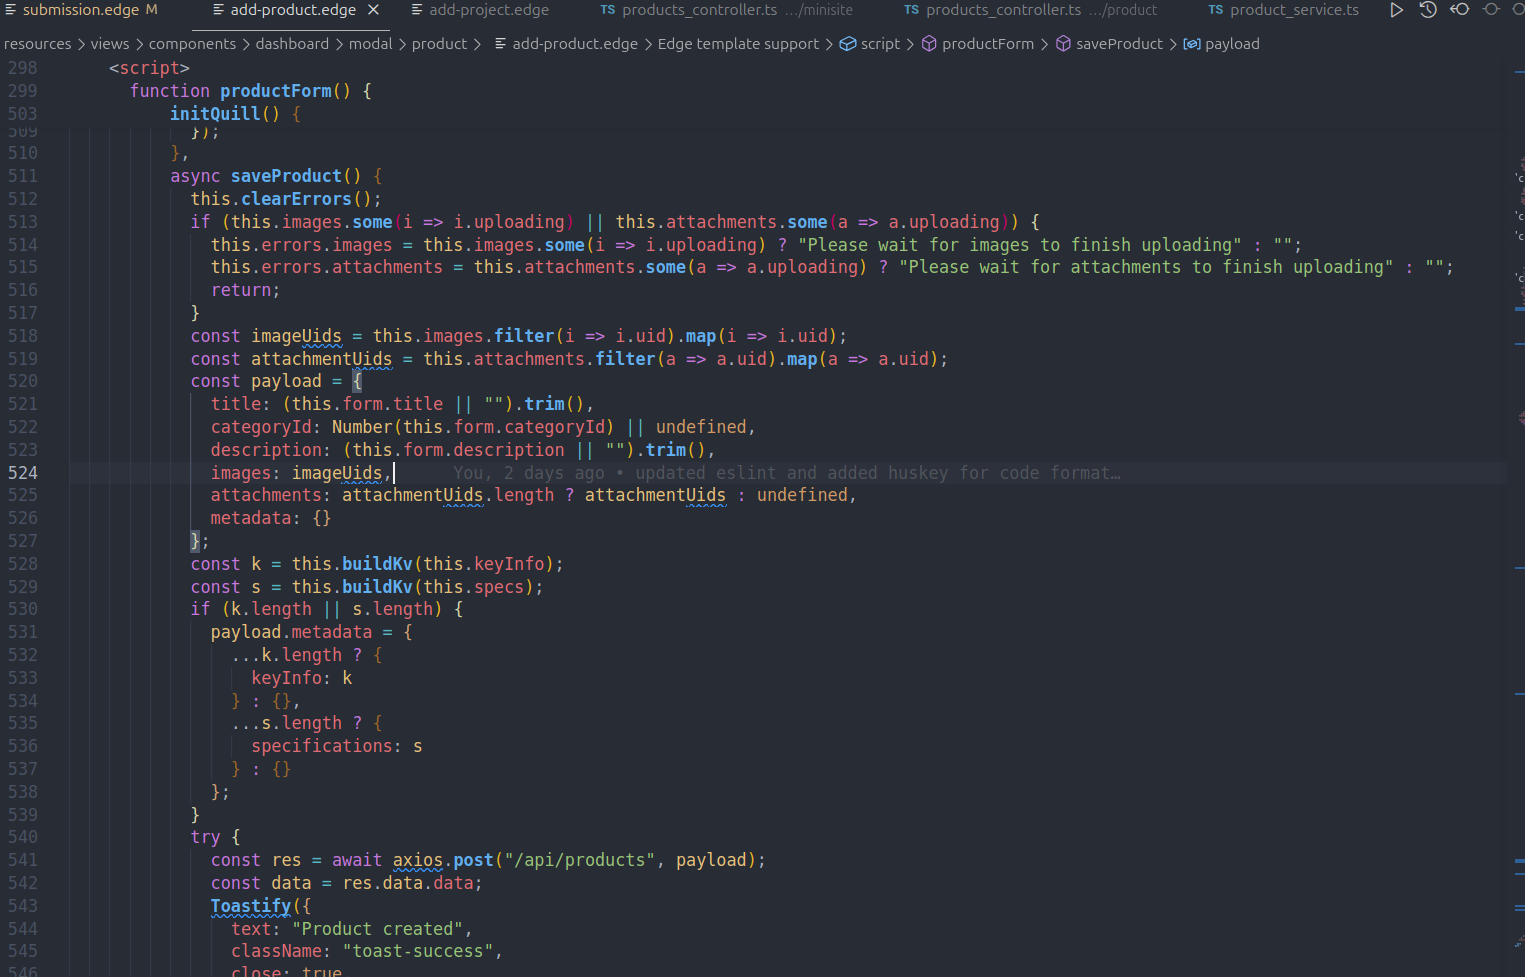Viewport: 1525px width, 977px height.
Task: Click the Run play icon in editor toolbar
Action: (1396, 10)
